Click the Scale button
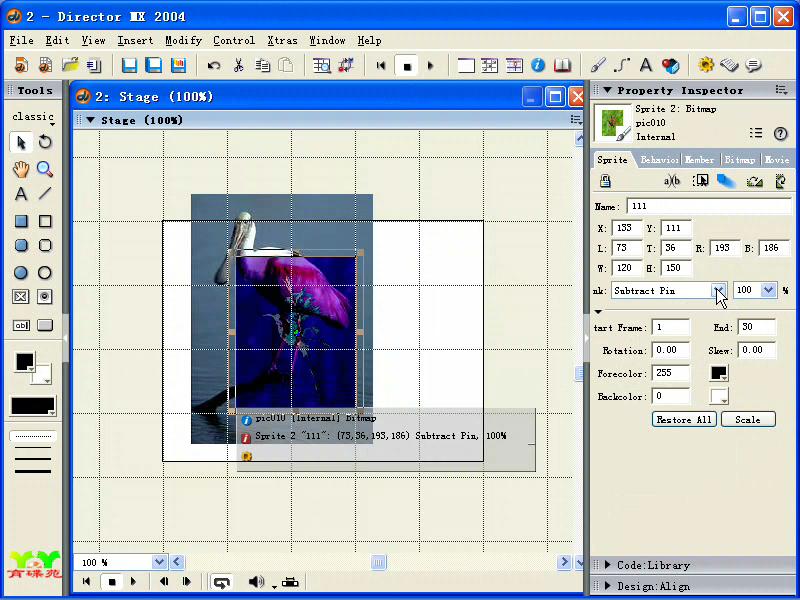 tap(748, 419)
